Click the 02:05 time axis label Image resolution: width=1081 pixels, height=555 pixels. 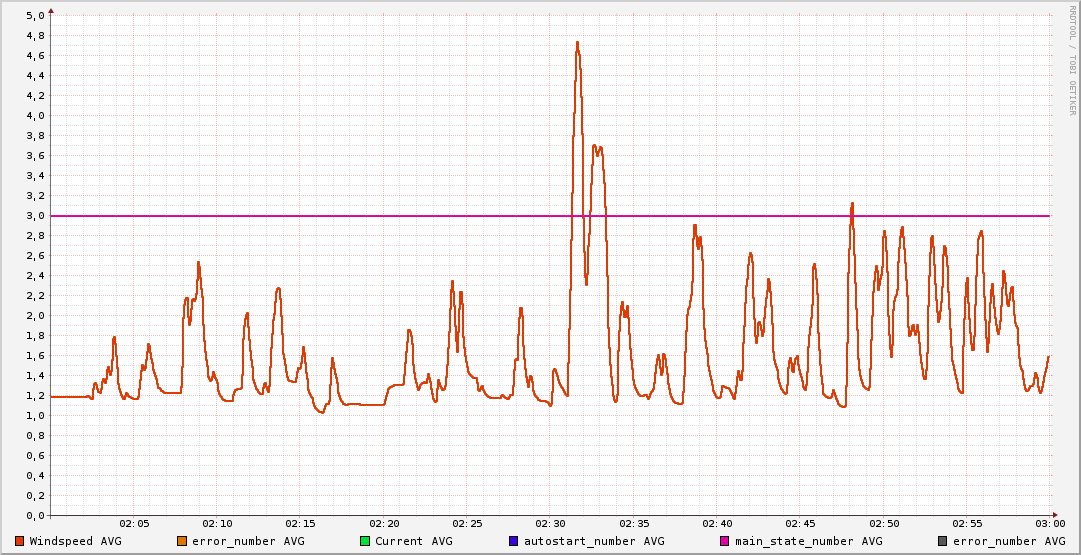(134, 523)
